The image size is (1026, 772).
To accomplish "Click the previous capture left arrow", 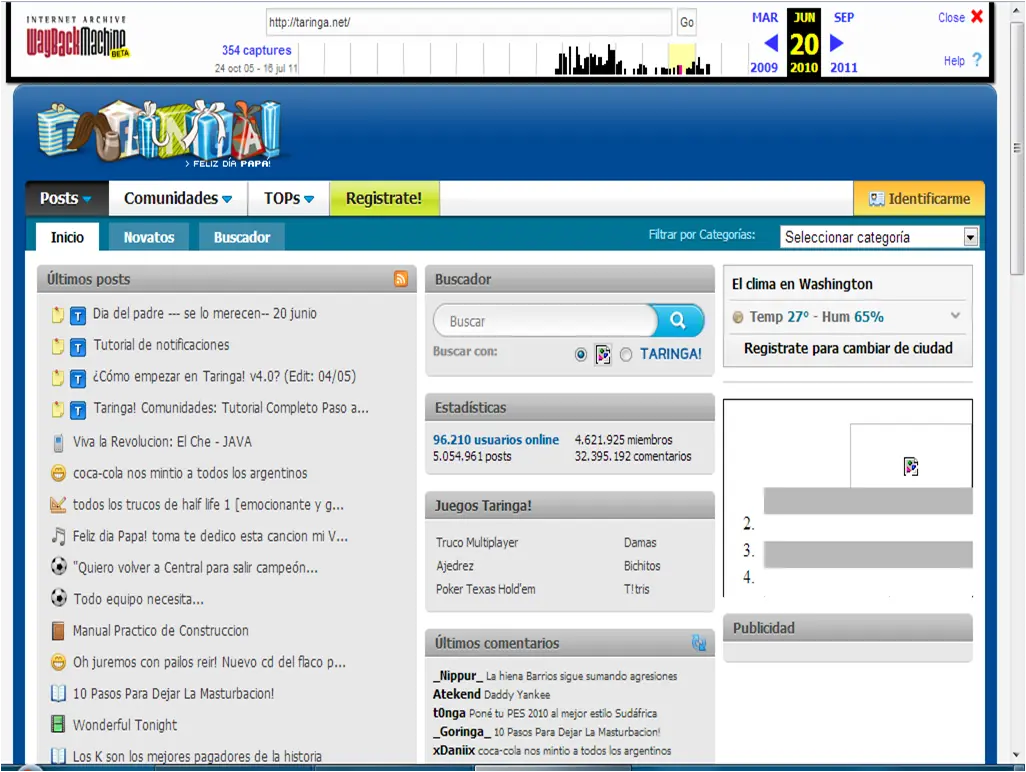I will (771, 43).
